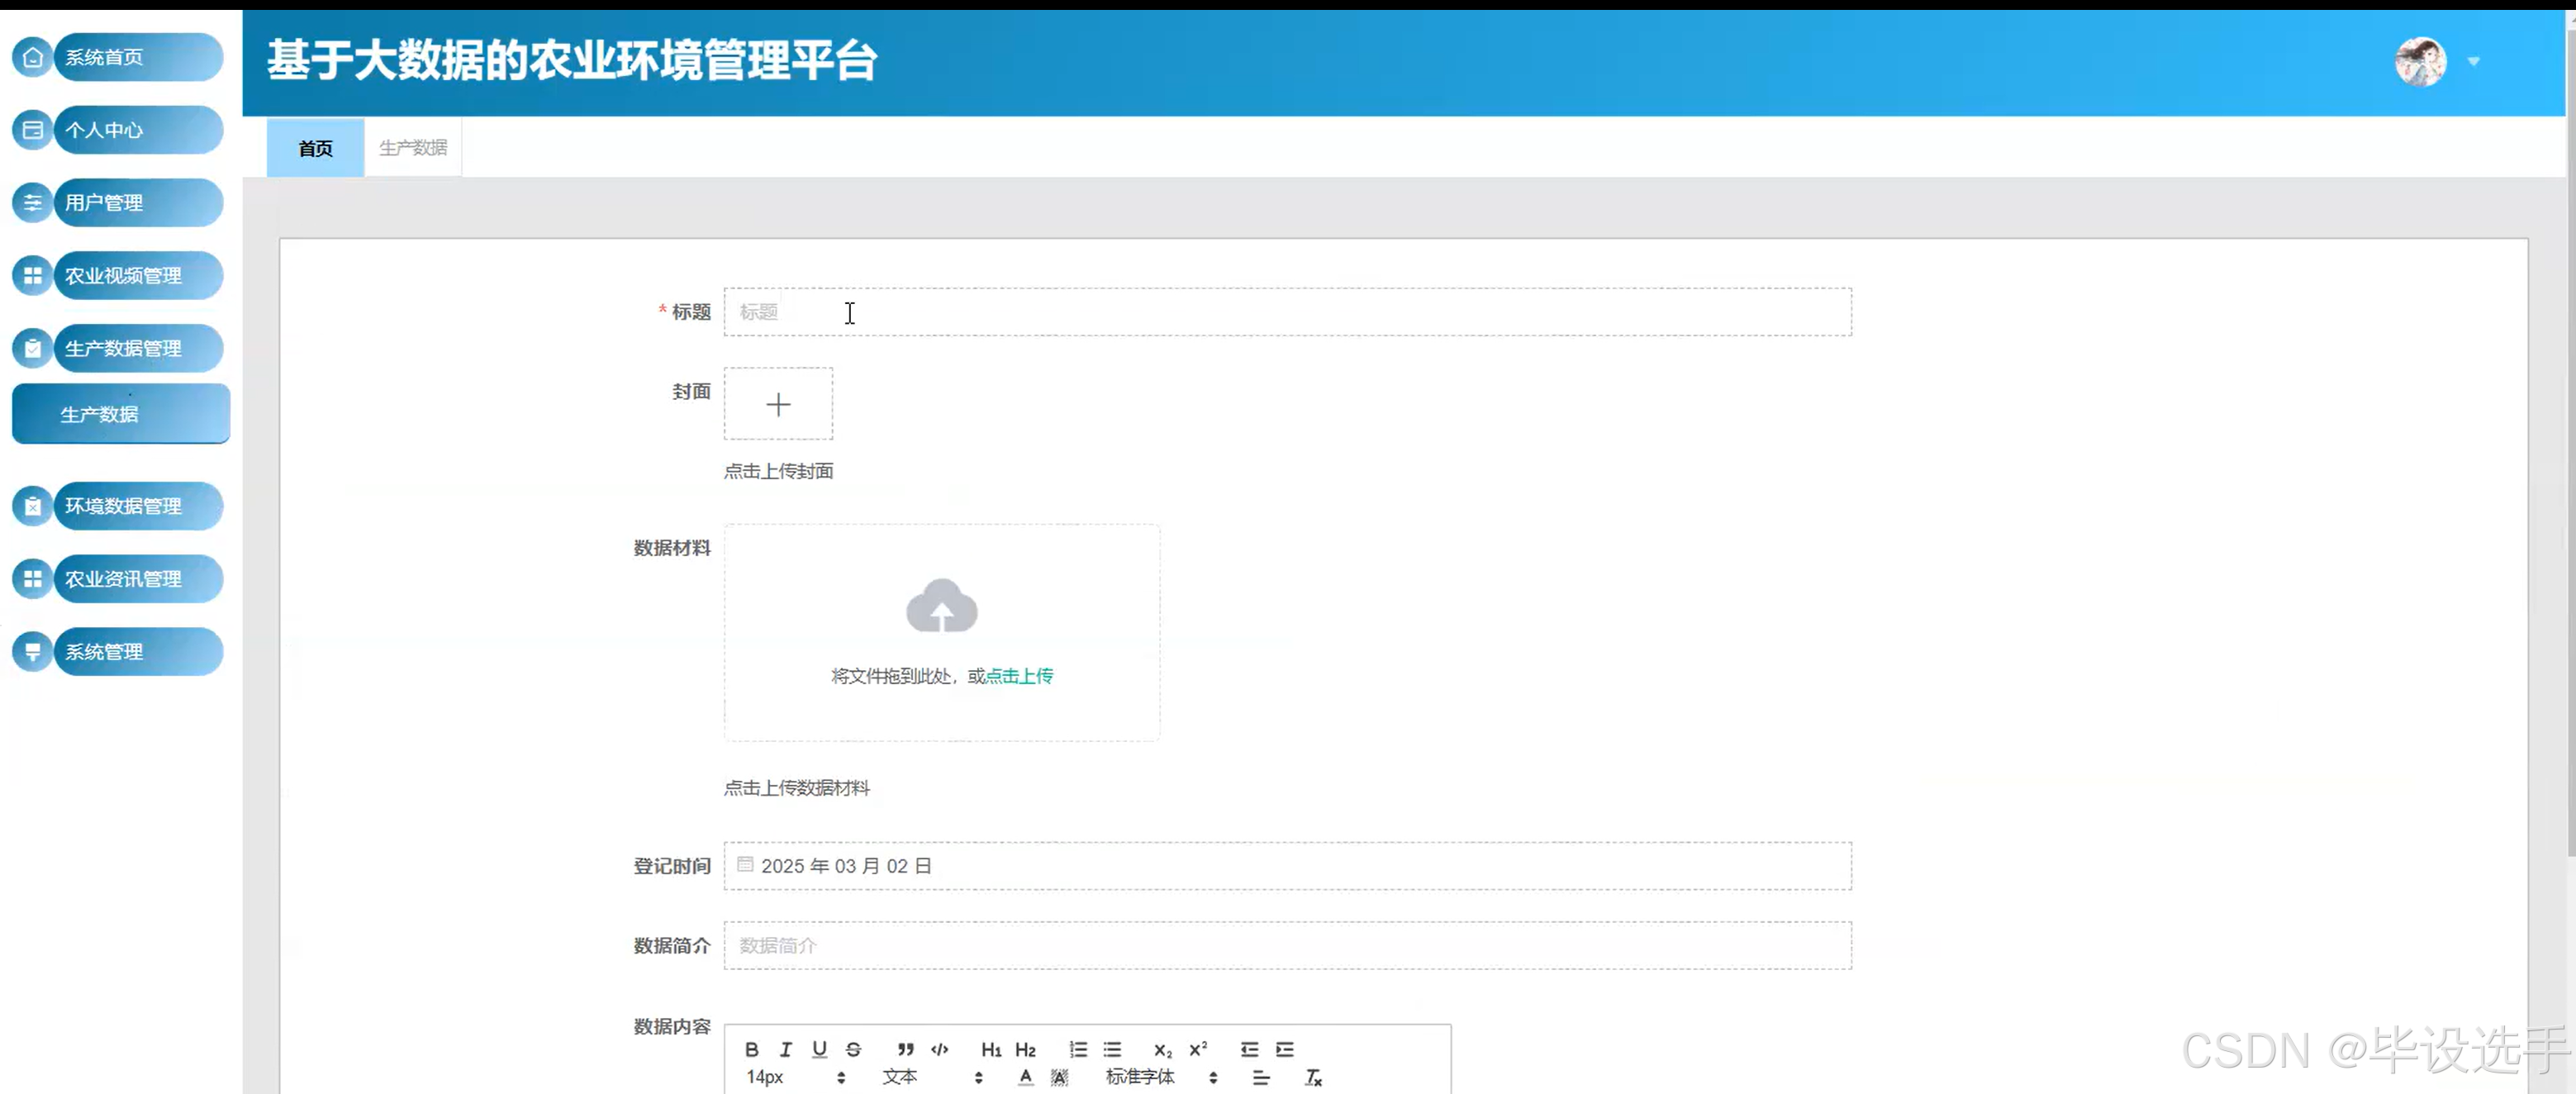Open the 标准字体 font family dropdown
2576x1094 pixels.
click(x=1140, y=1077)
